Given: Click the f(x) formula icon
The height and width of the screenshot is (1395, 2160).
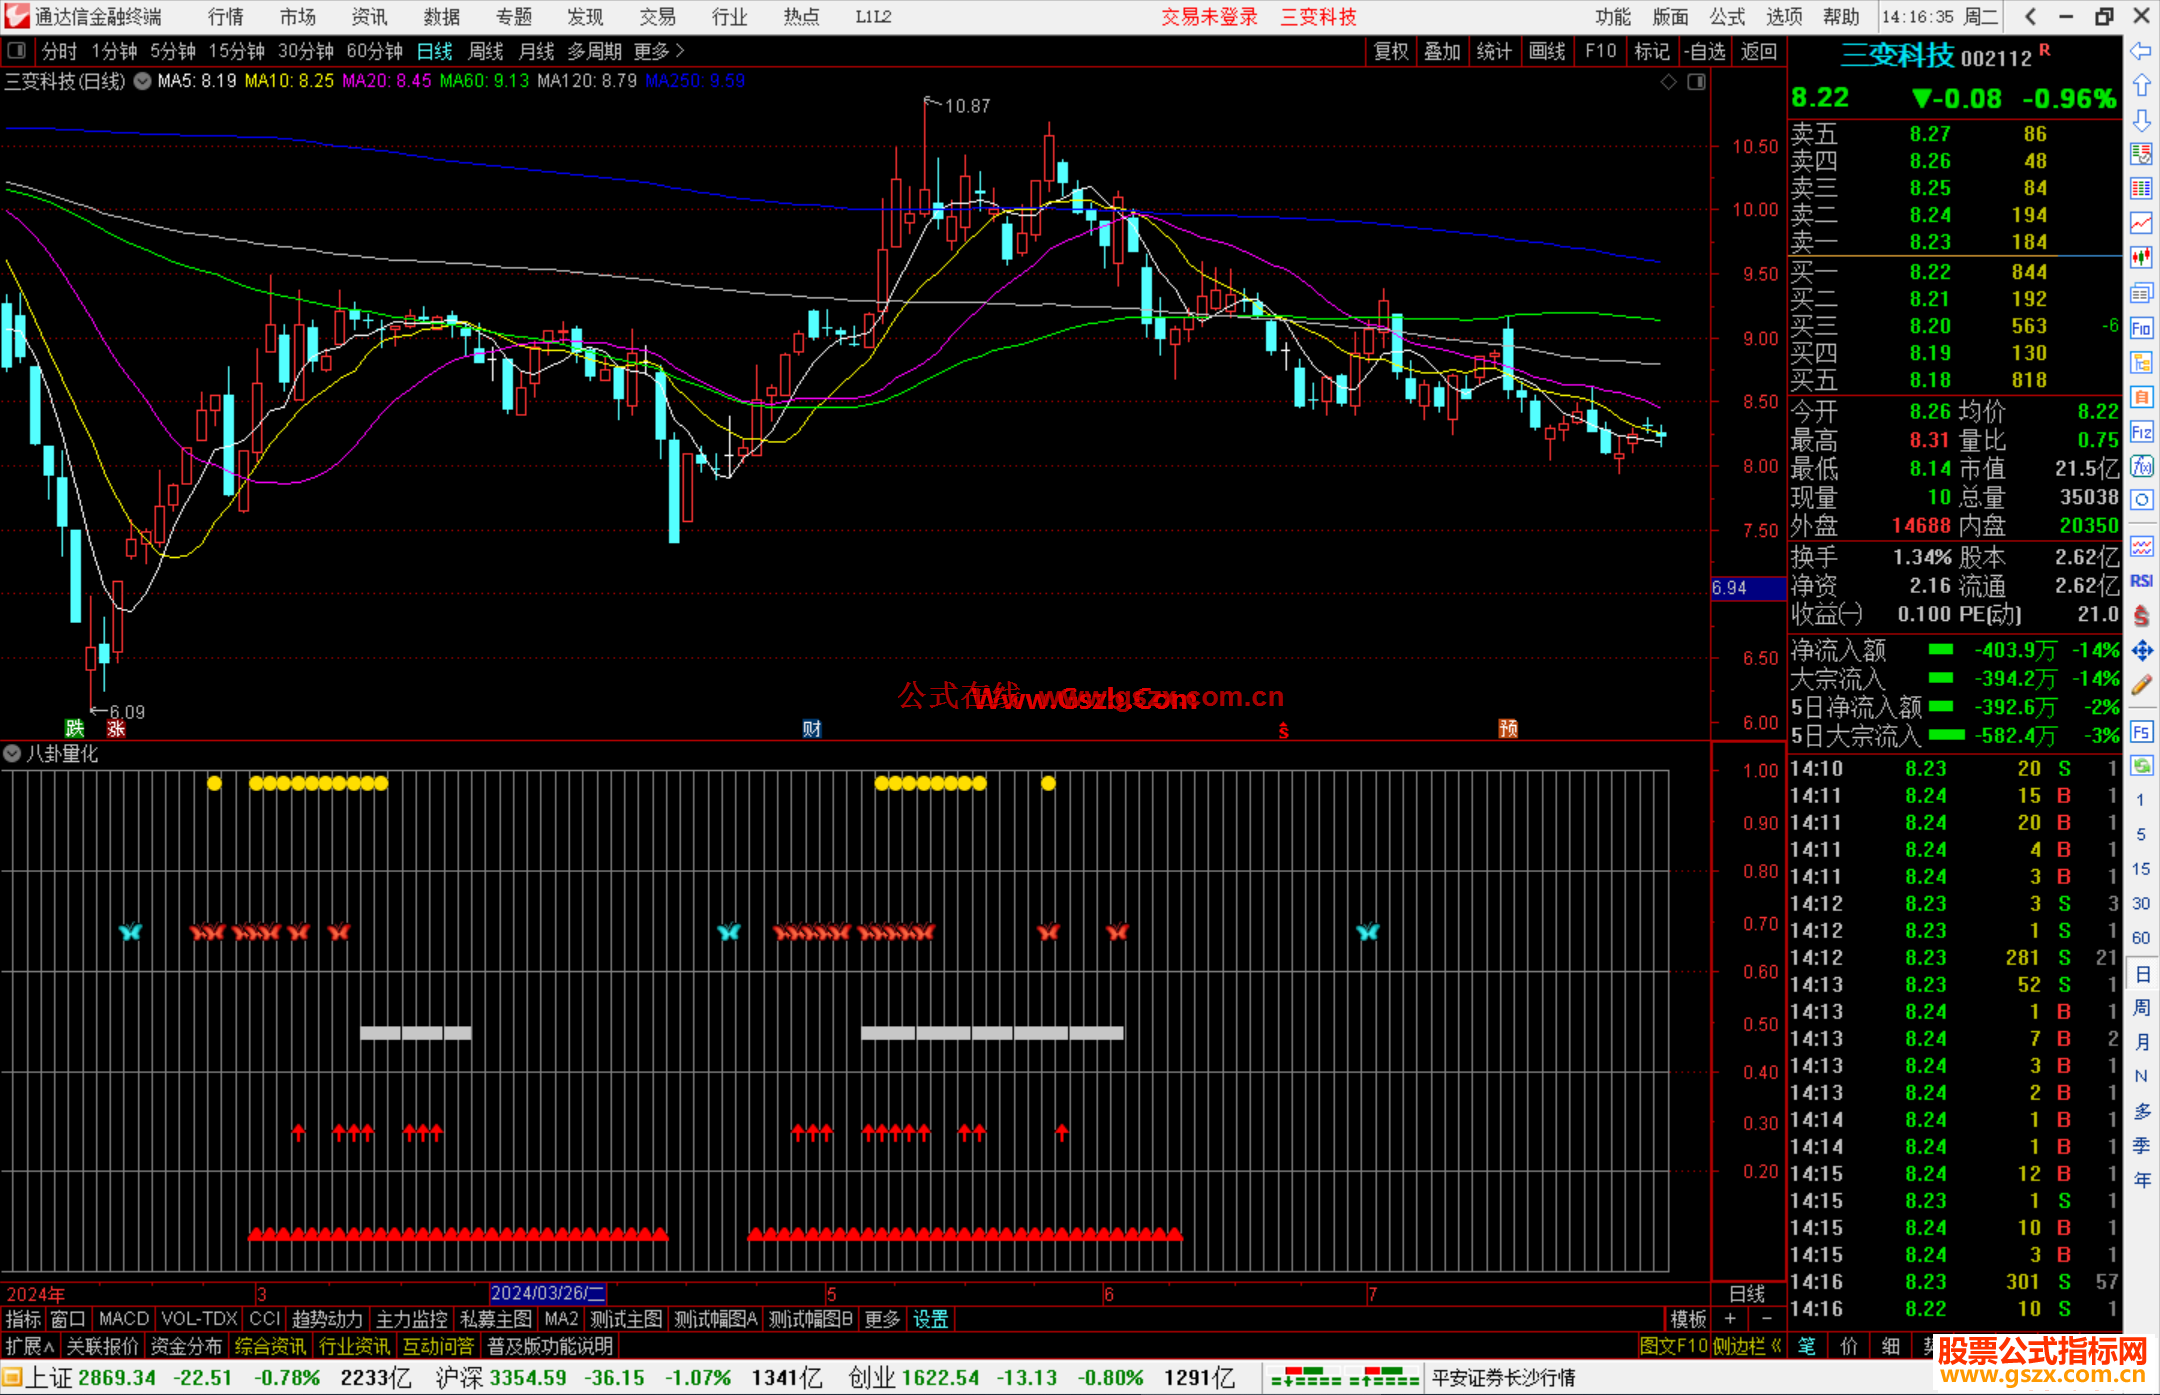Looking at the screenshot, I should coord(2141,466).
